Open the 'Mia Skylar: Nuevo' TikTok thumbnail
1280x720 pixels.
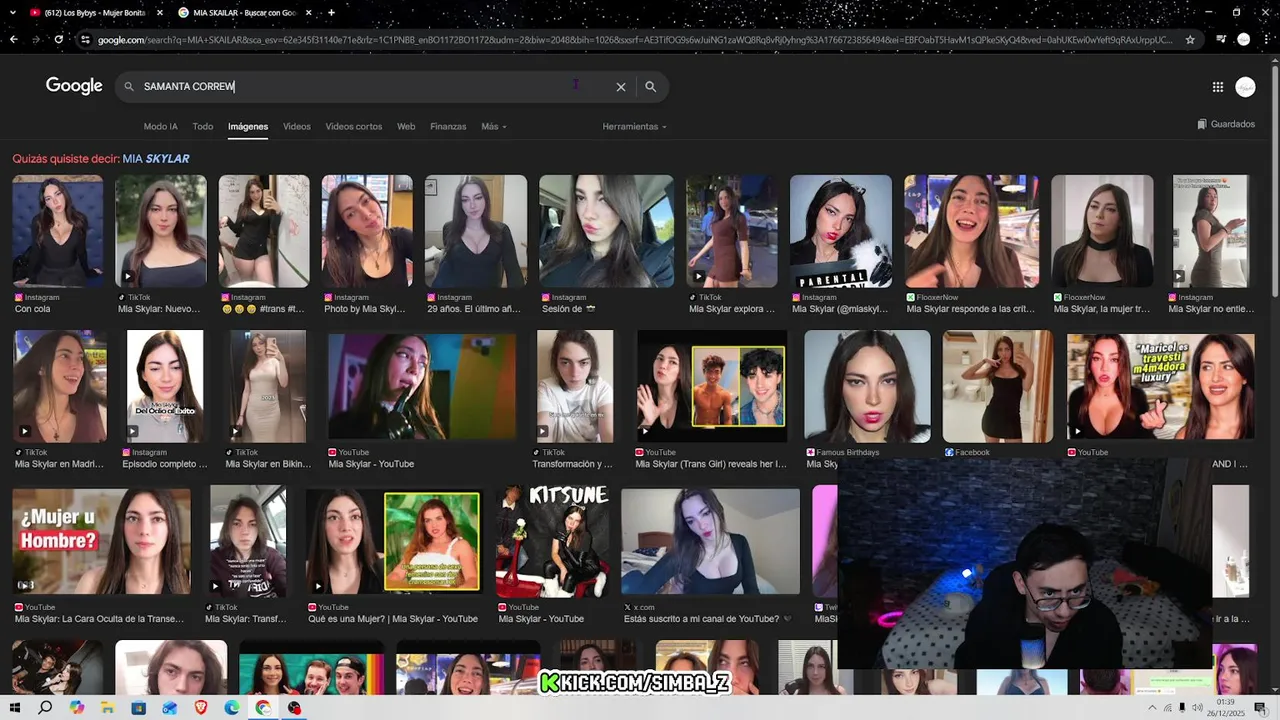[x=161, y=231]
